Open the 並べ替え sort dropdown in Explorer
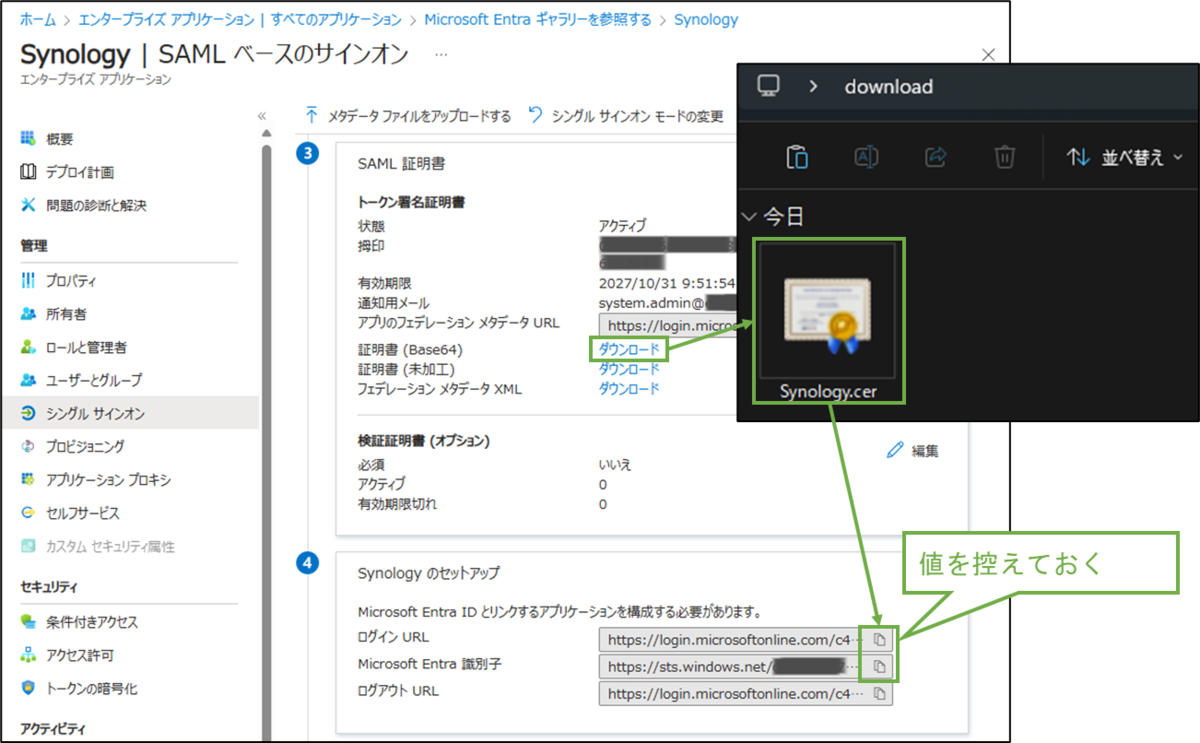This screenshot has width=1200, height=743. (x=1124, y=157)
